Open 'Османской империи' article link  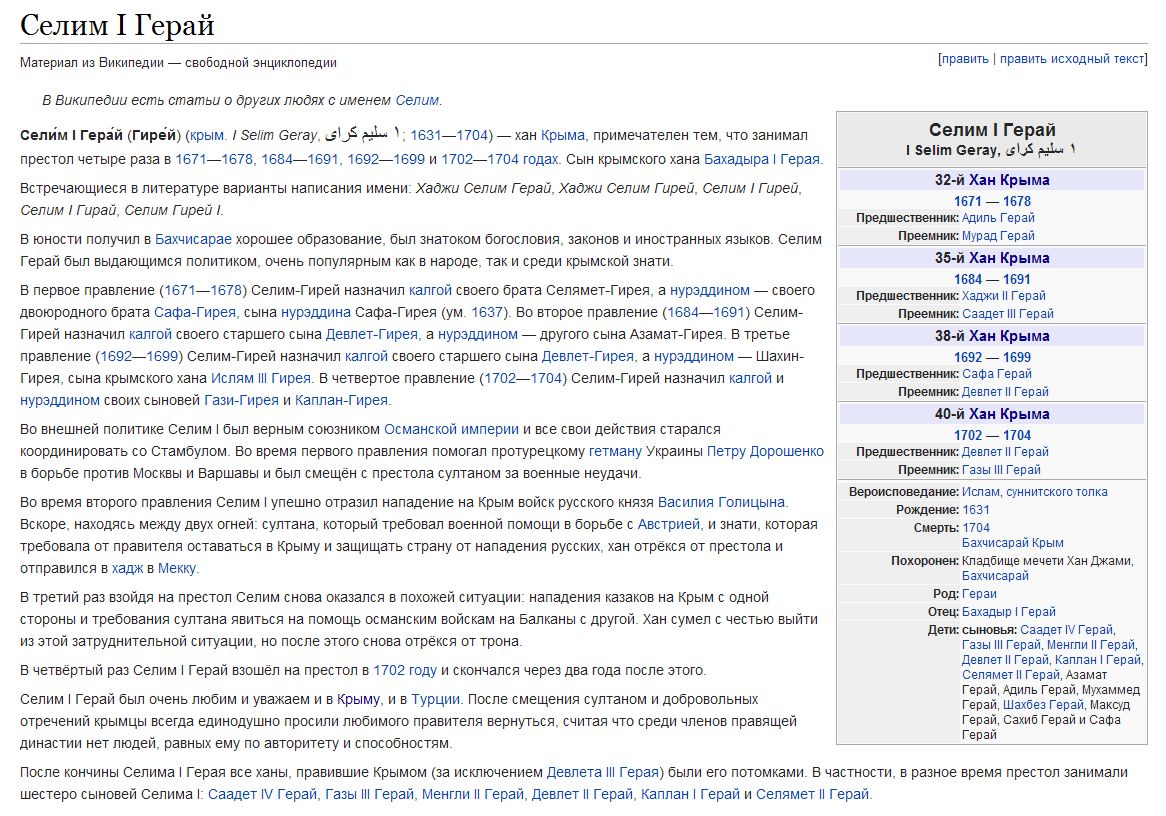click(x=451, y=429)
